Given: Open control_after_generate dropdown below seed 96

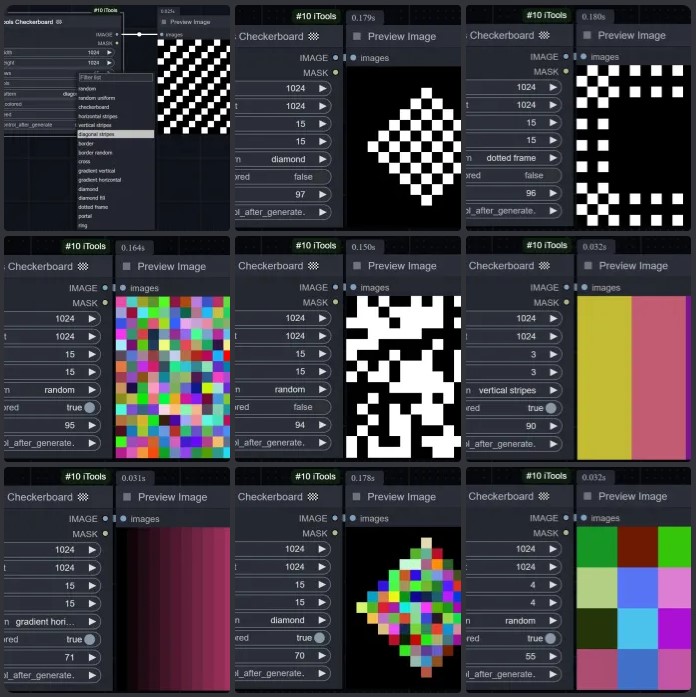Looking at the screenshot, I should 513,211.
